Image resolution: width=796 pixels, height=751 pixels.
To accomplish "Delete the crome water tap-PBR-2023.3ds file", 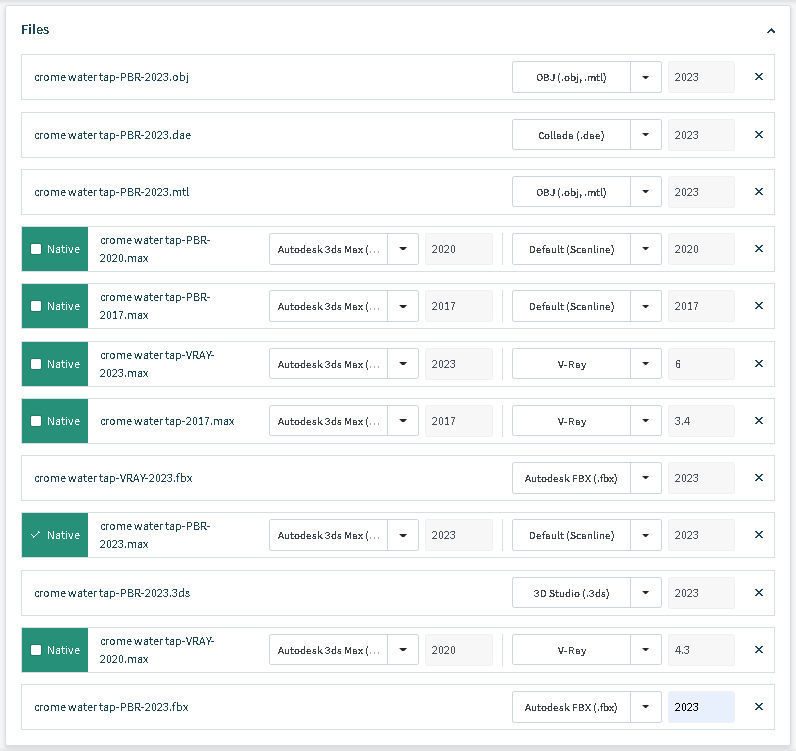I will [758, 593].
